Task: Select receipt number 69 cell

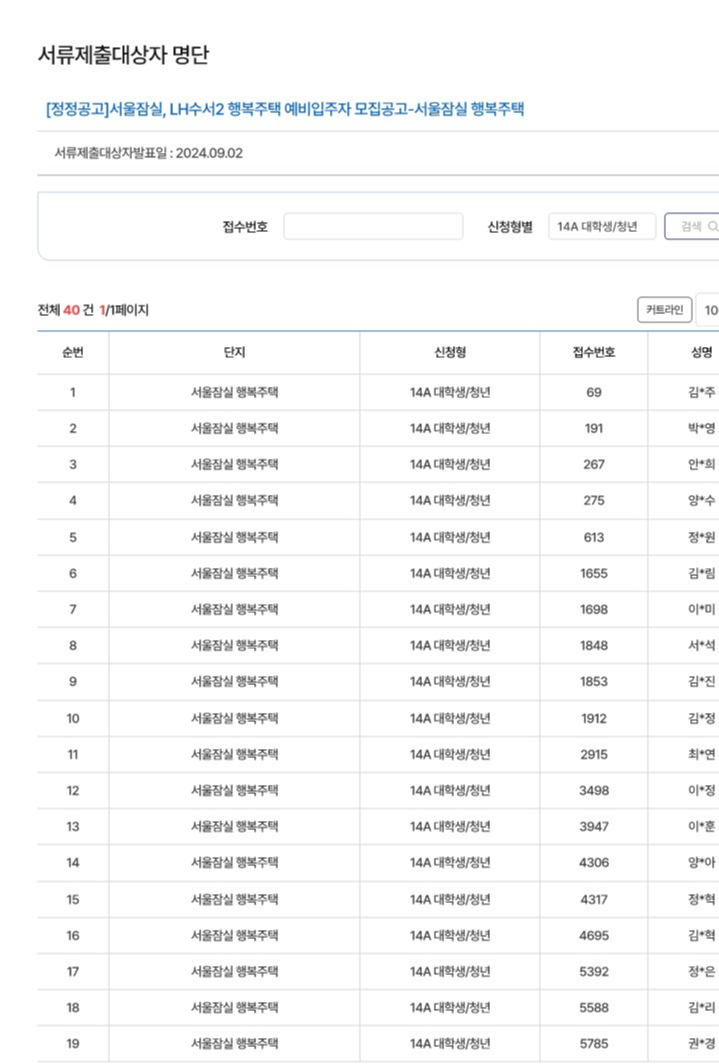Action: [x=594, y=392]
